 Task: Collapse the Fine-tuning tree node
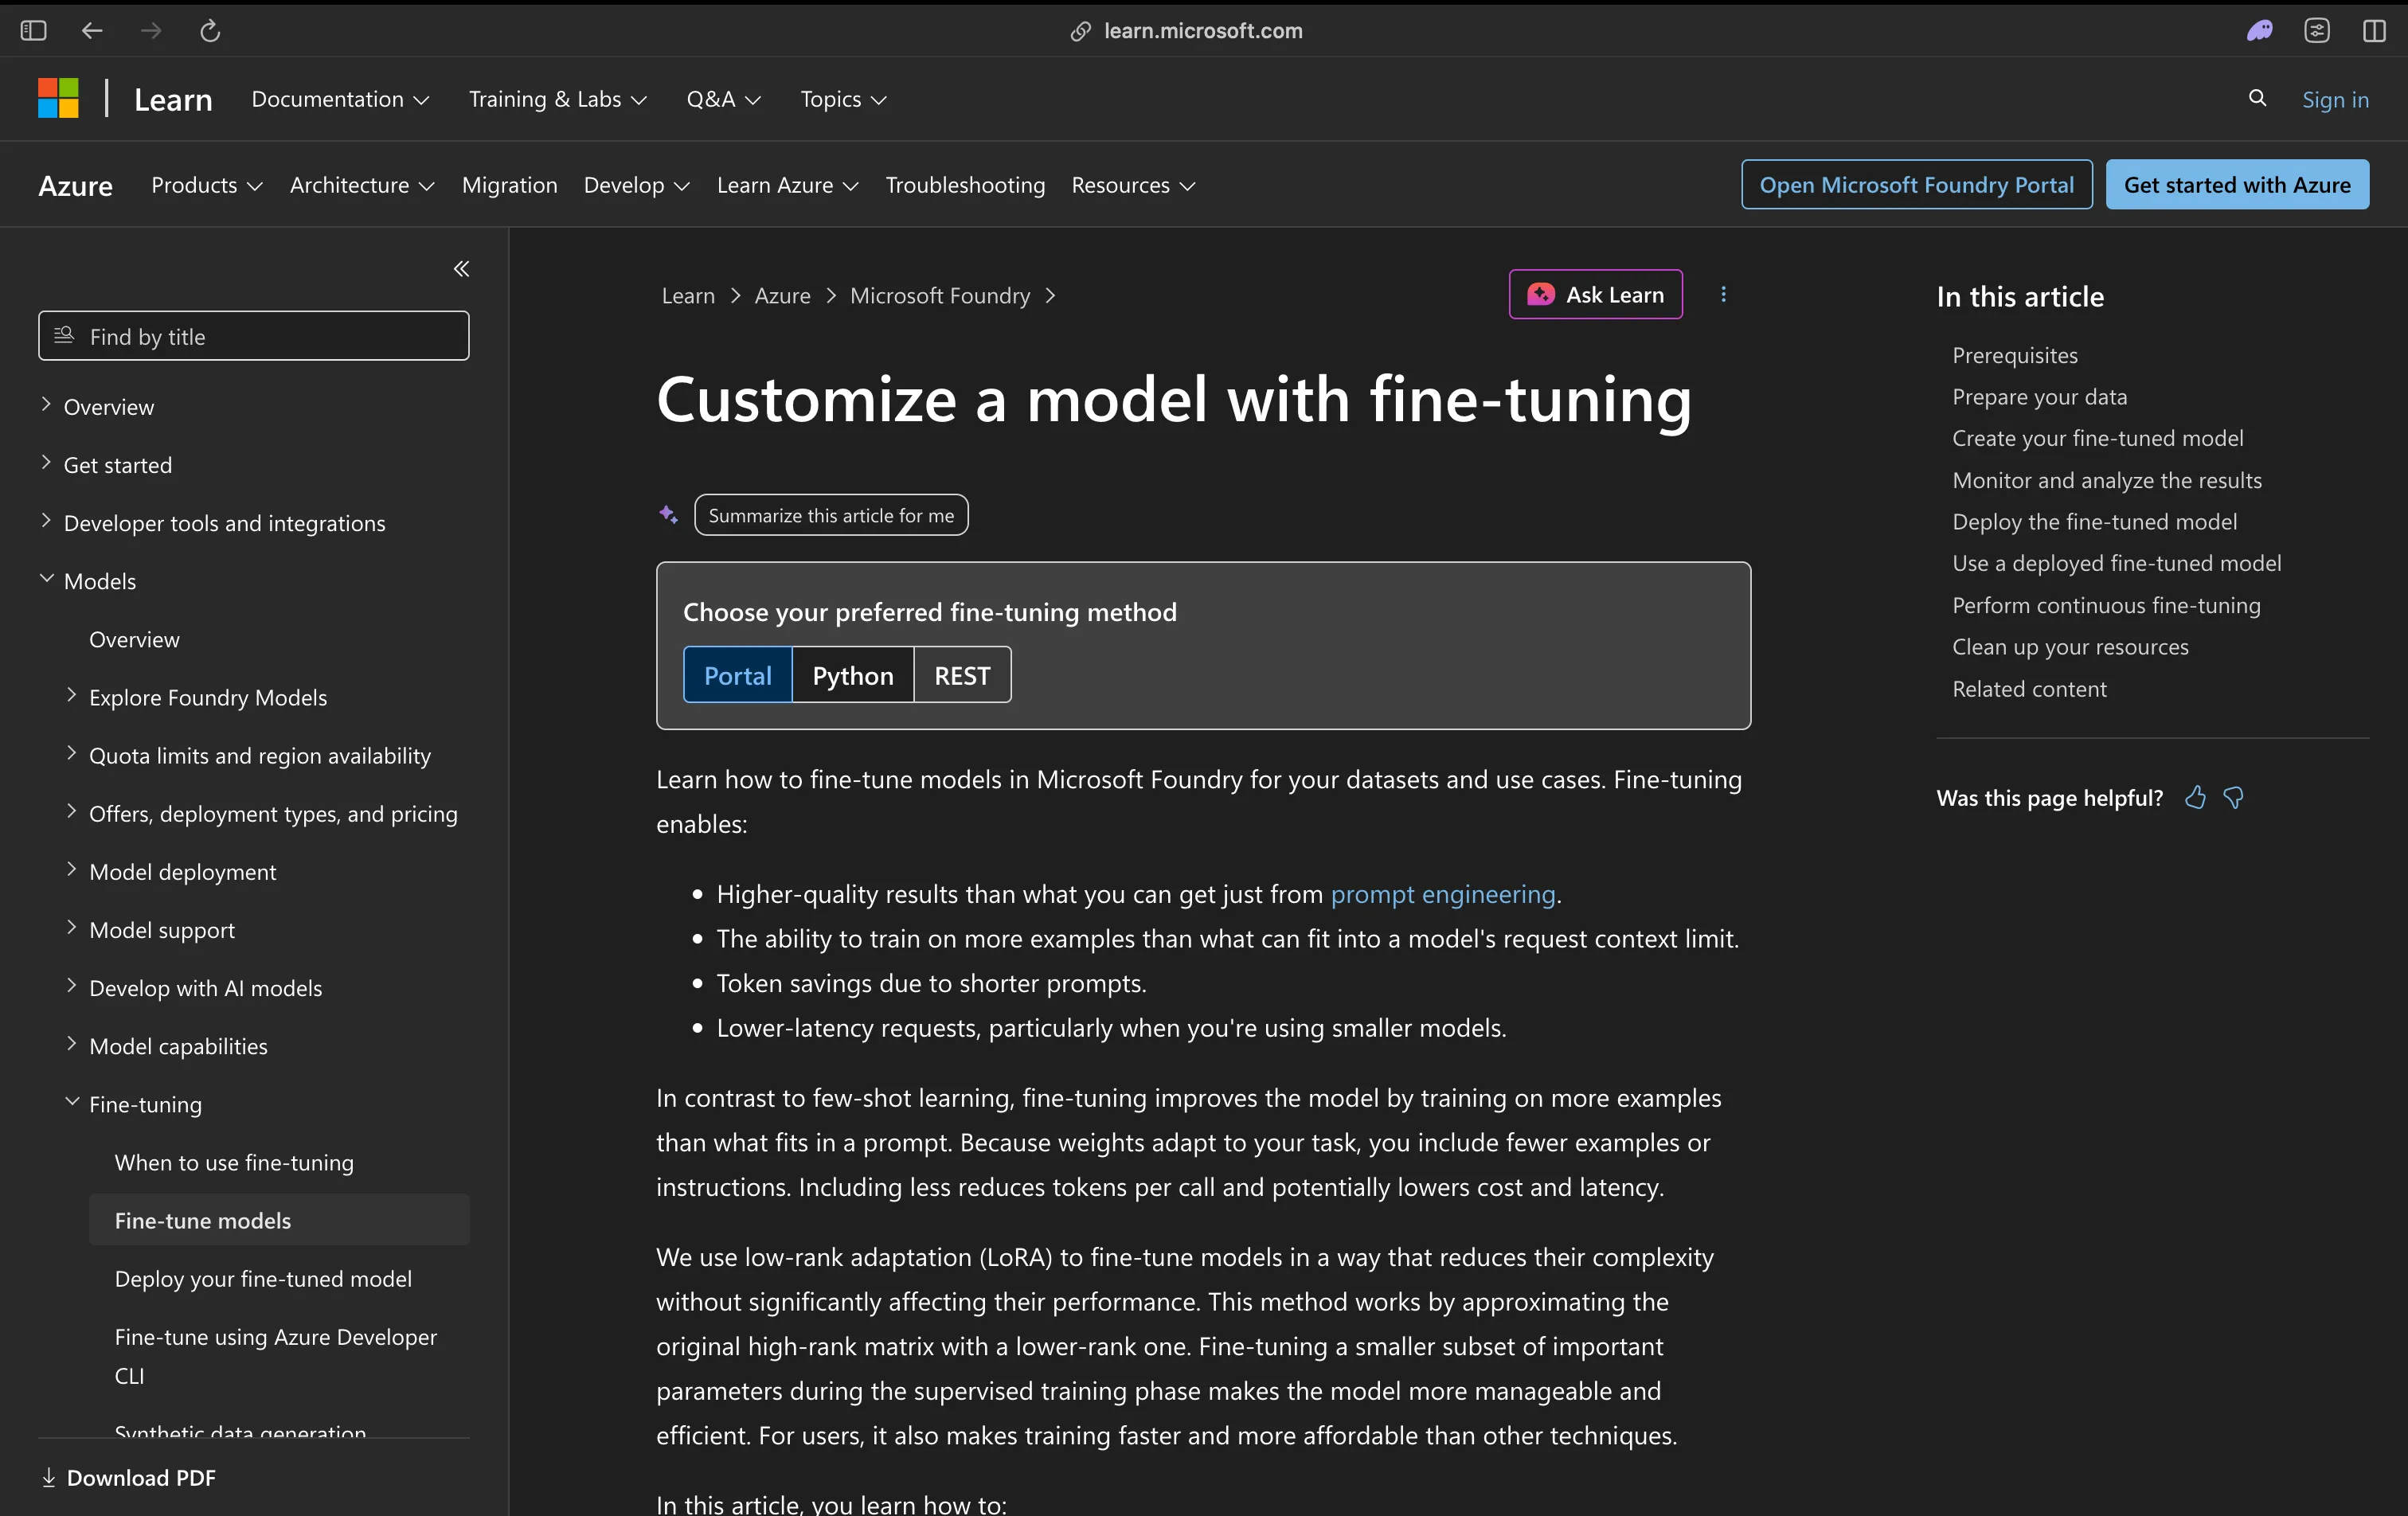click(x=71, y=1102)
